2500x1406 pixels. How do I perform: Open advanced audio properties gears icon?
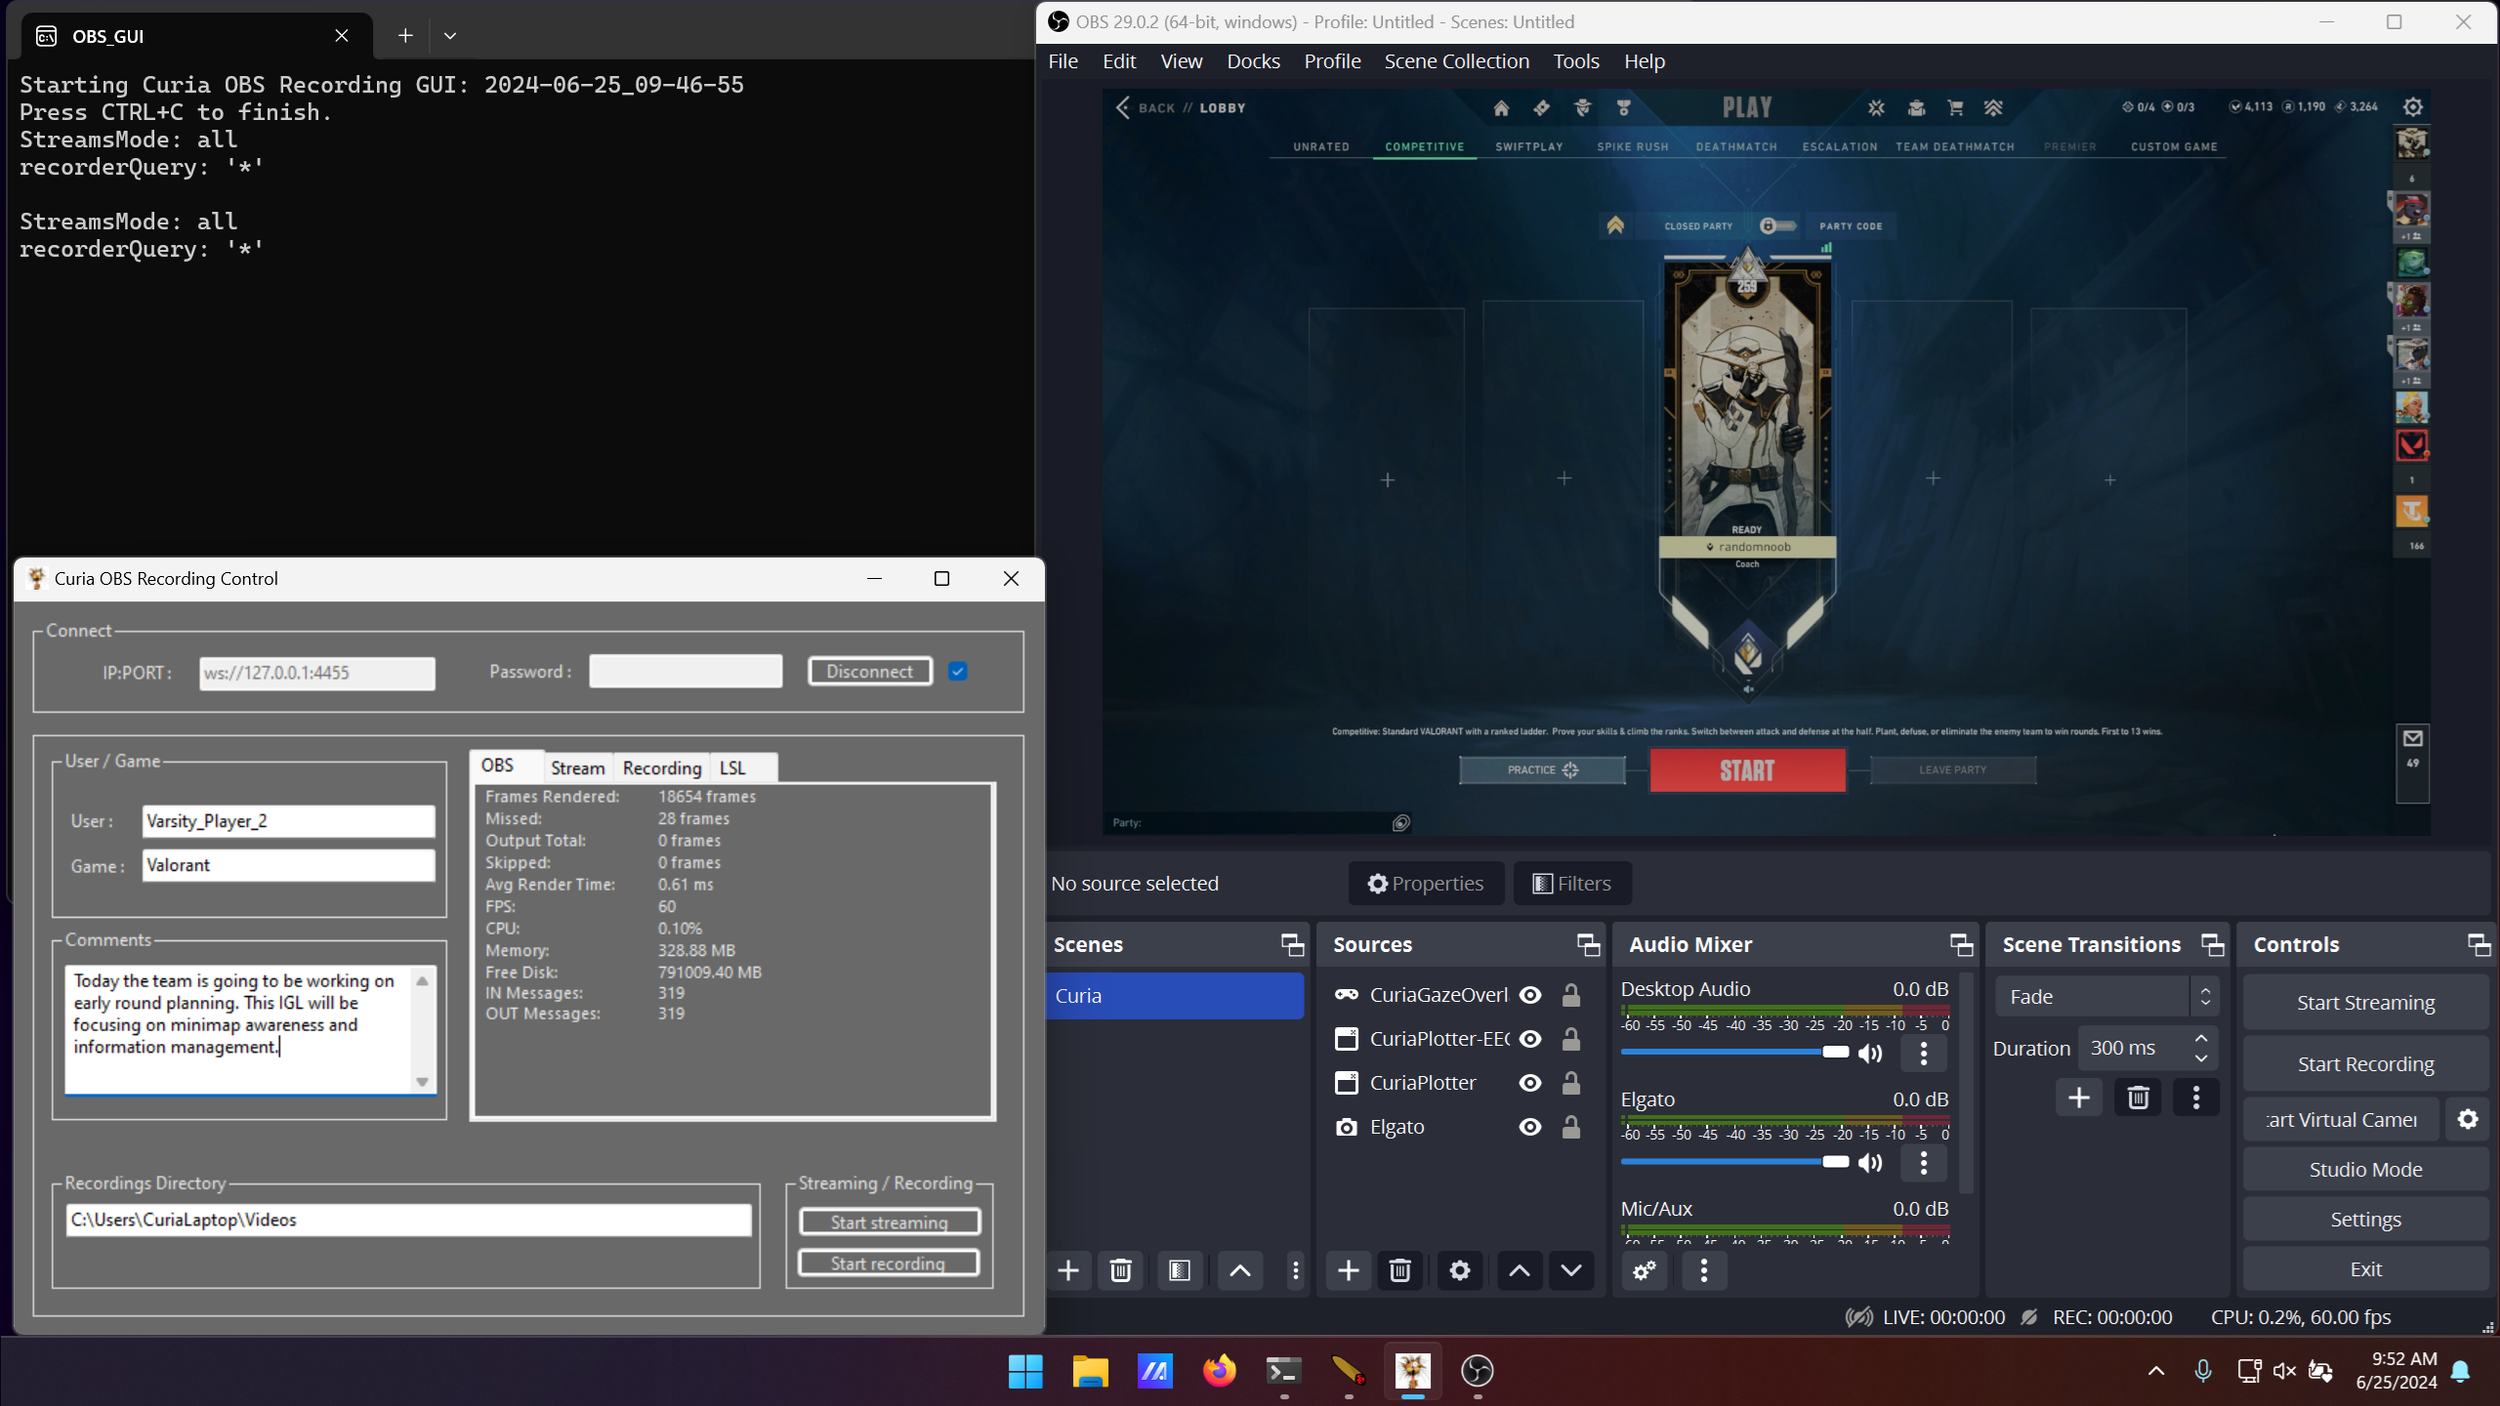[1644, 1270]
